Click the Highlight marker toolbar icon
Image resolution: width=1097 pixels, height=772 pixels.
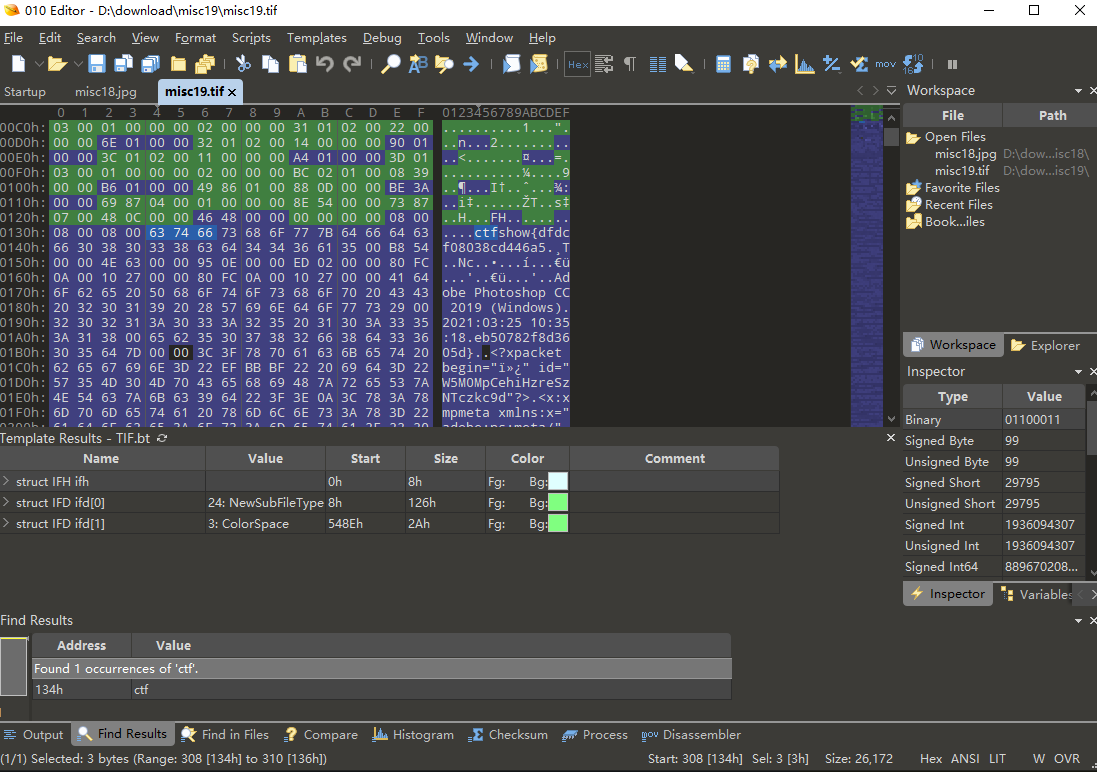(x=684, y=64)
